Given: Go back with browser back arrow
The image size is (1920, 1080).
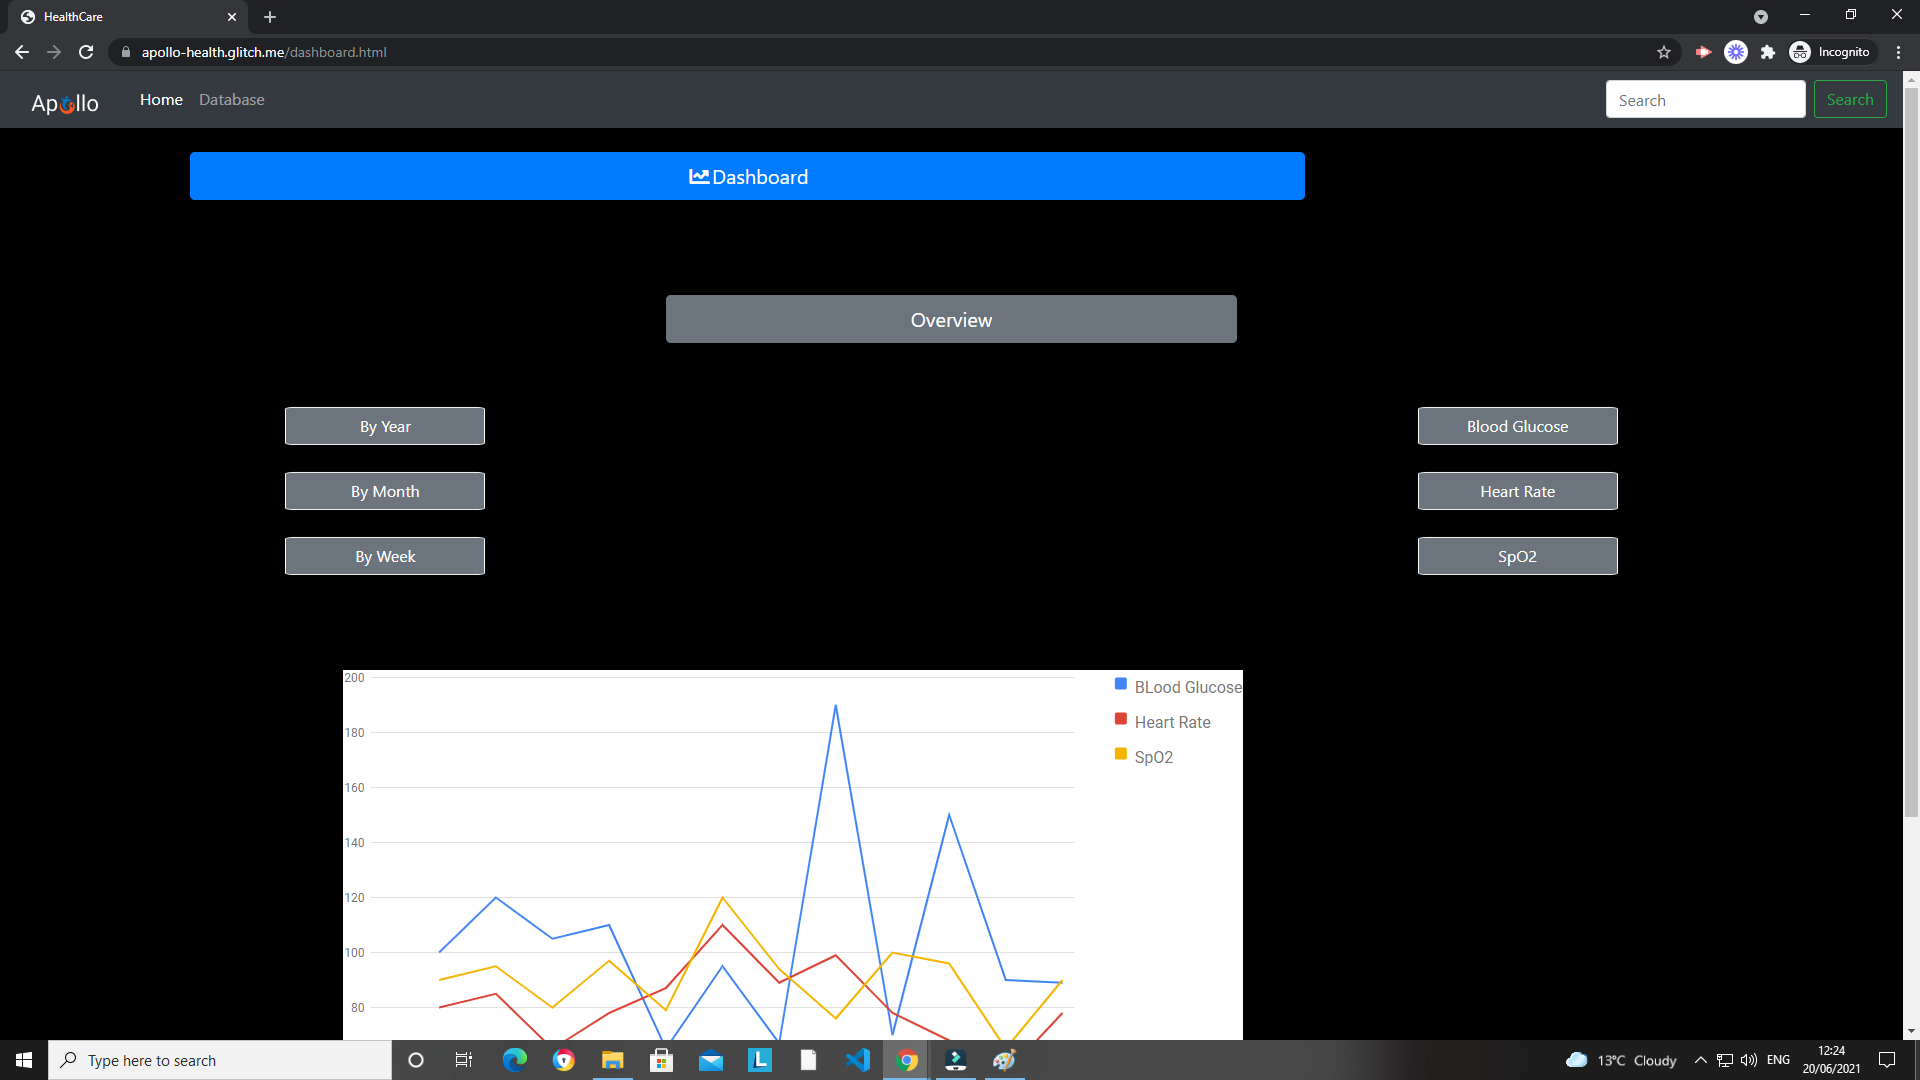Looking at the screenshot, I should (22, 52).
